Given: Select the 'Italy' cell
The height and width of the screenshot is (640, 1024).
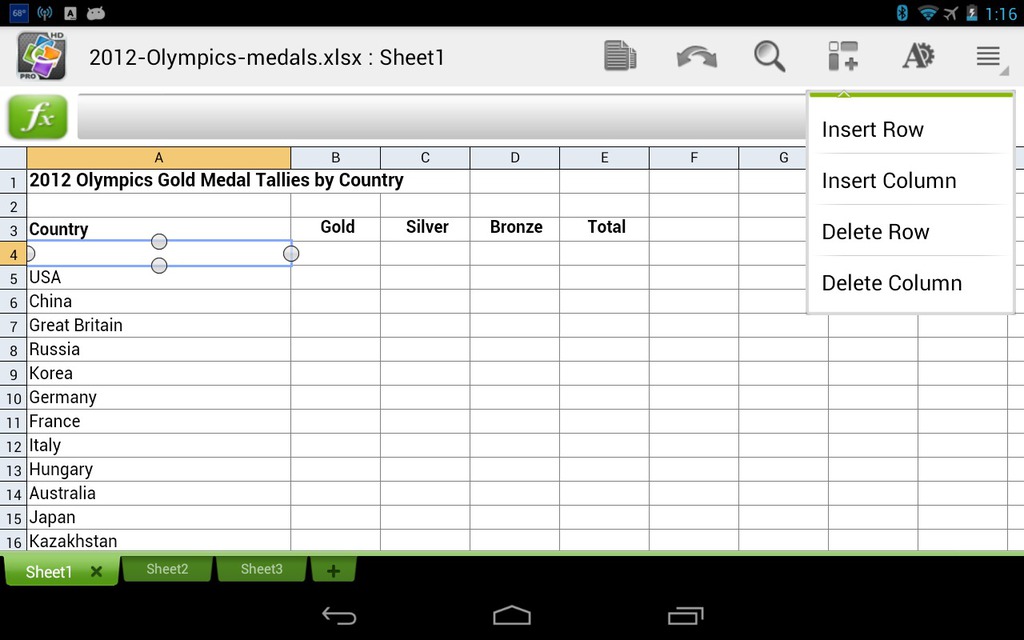Looking at the screenshot, I should [159, 445].
